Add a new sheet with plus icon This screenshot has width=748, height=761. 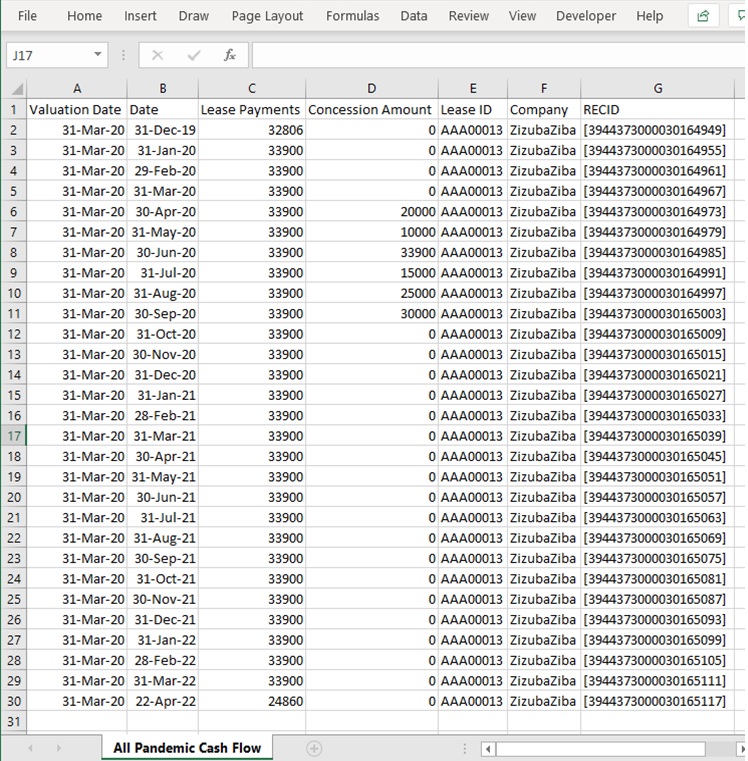click(x=313, y=748)
